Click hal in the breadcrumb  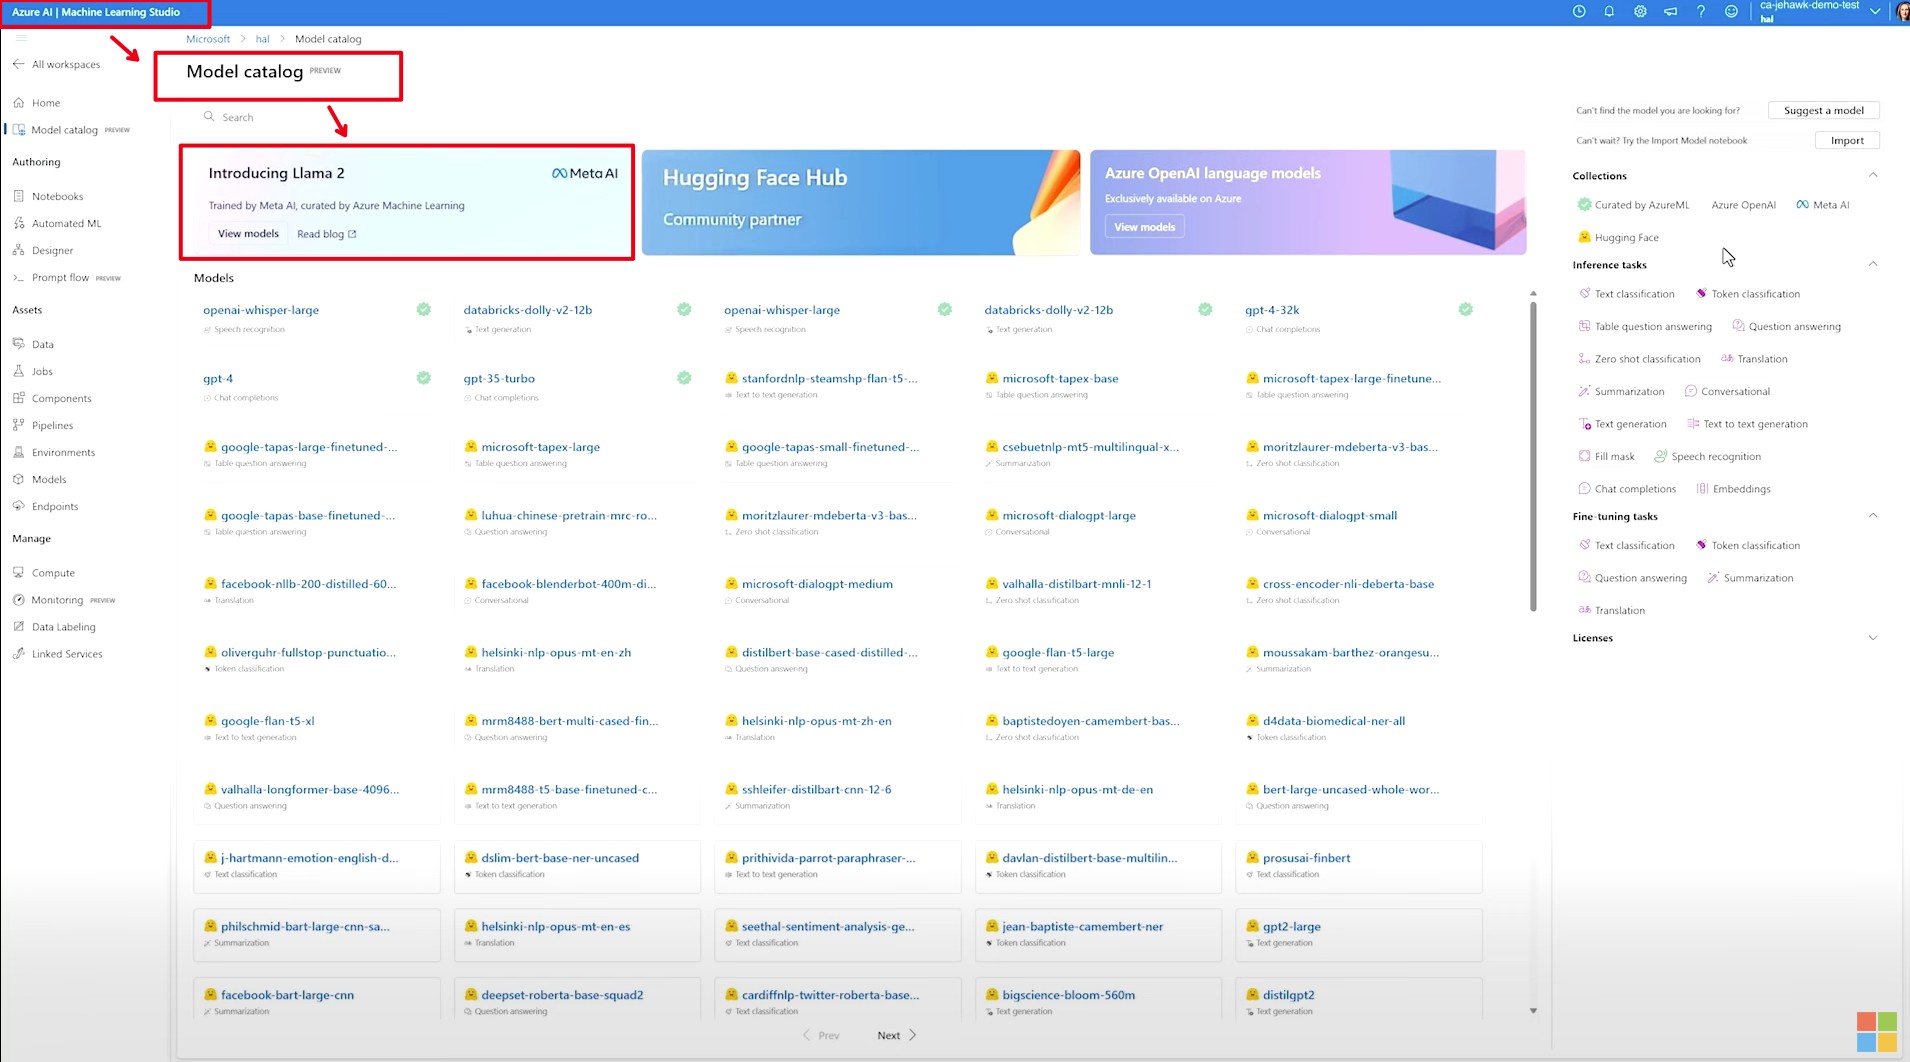[x=262, y=39]
